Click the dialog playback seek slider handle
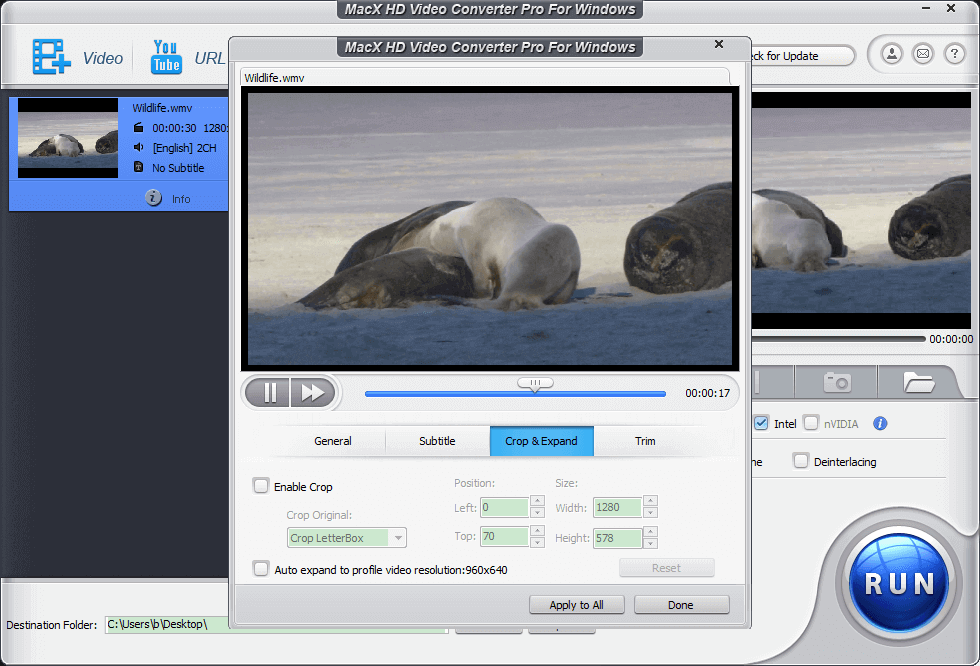The height and width of the screenshot is (666, 980). [x=535, y=384]
